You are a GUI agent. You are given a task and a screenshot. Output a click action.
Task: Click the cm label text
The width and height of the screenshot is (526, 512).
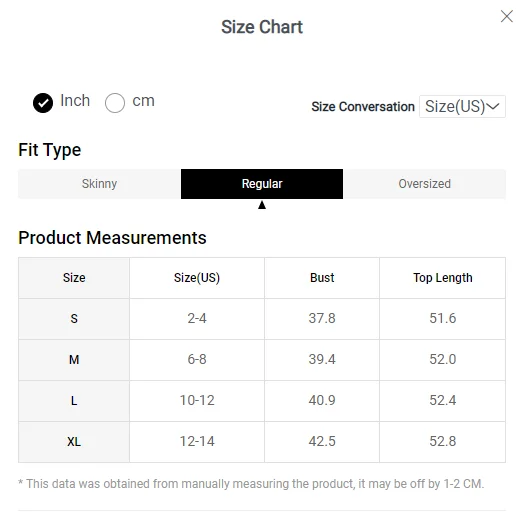[x=143, y=101]
